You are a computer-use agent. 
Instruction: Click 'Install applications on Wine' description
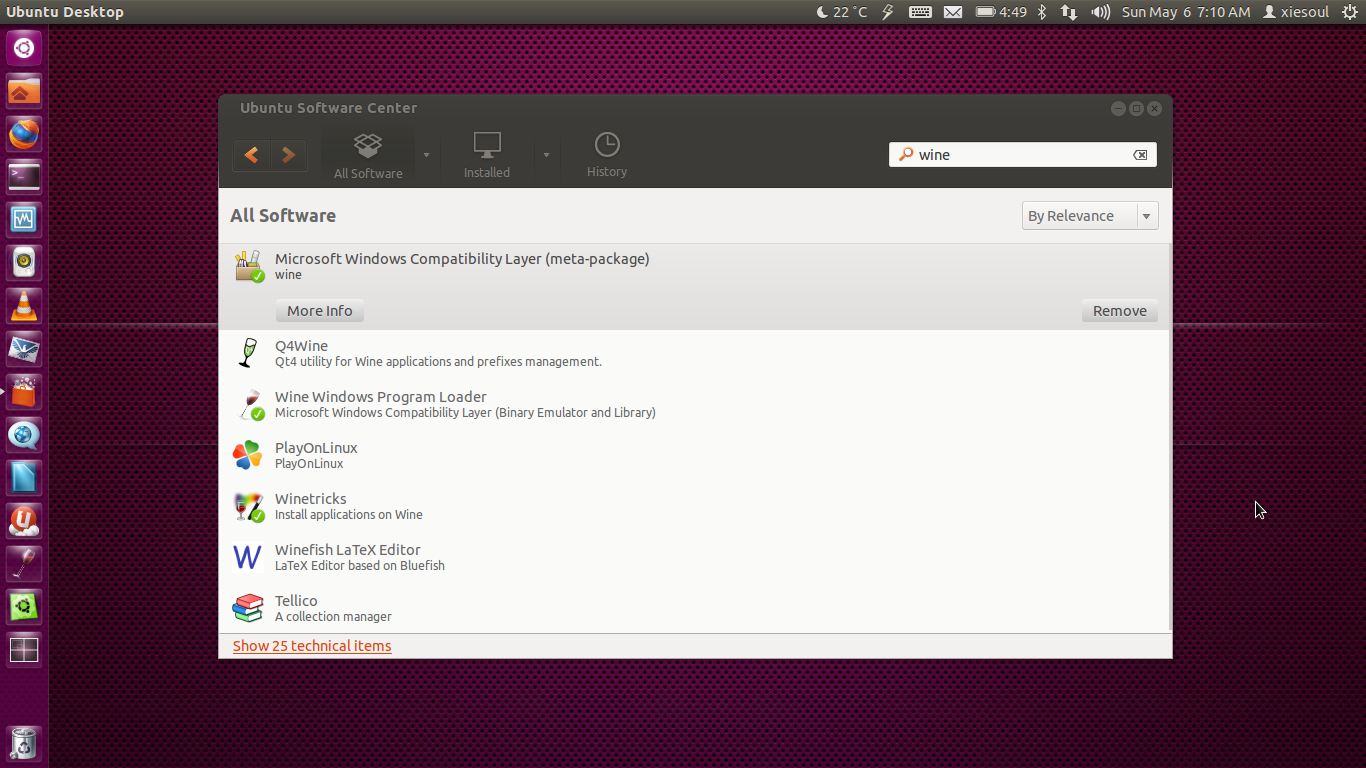(x=349, y=515)
